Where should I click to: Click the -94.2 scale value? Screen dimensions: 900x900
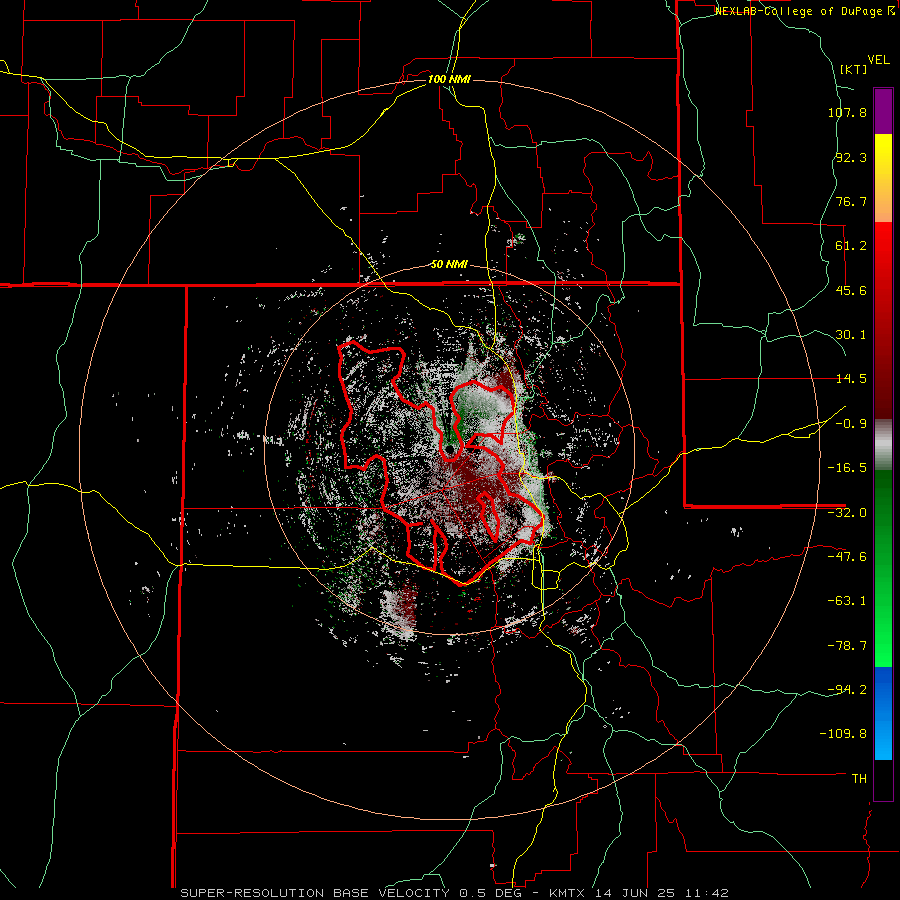[x=847, y=690]
